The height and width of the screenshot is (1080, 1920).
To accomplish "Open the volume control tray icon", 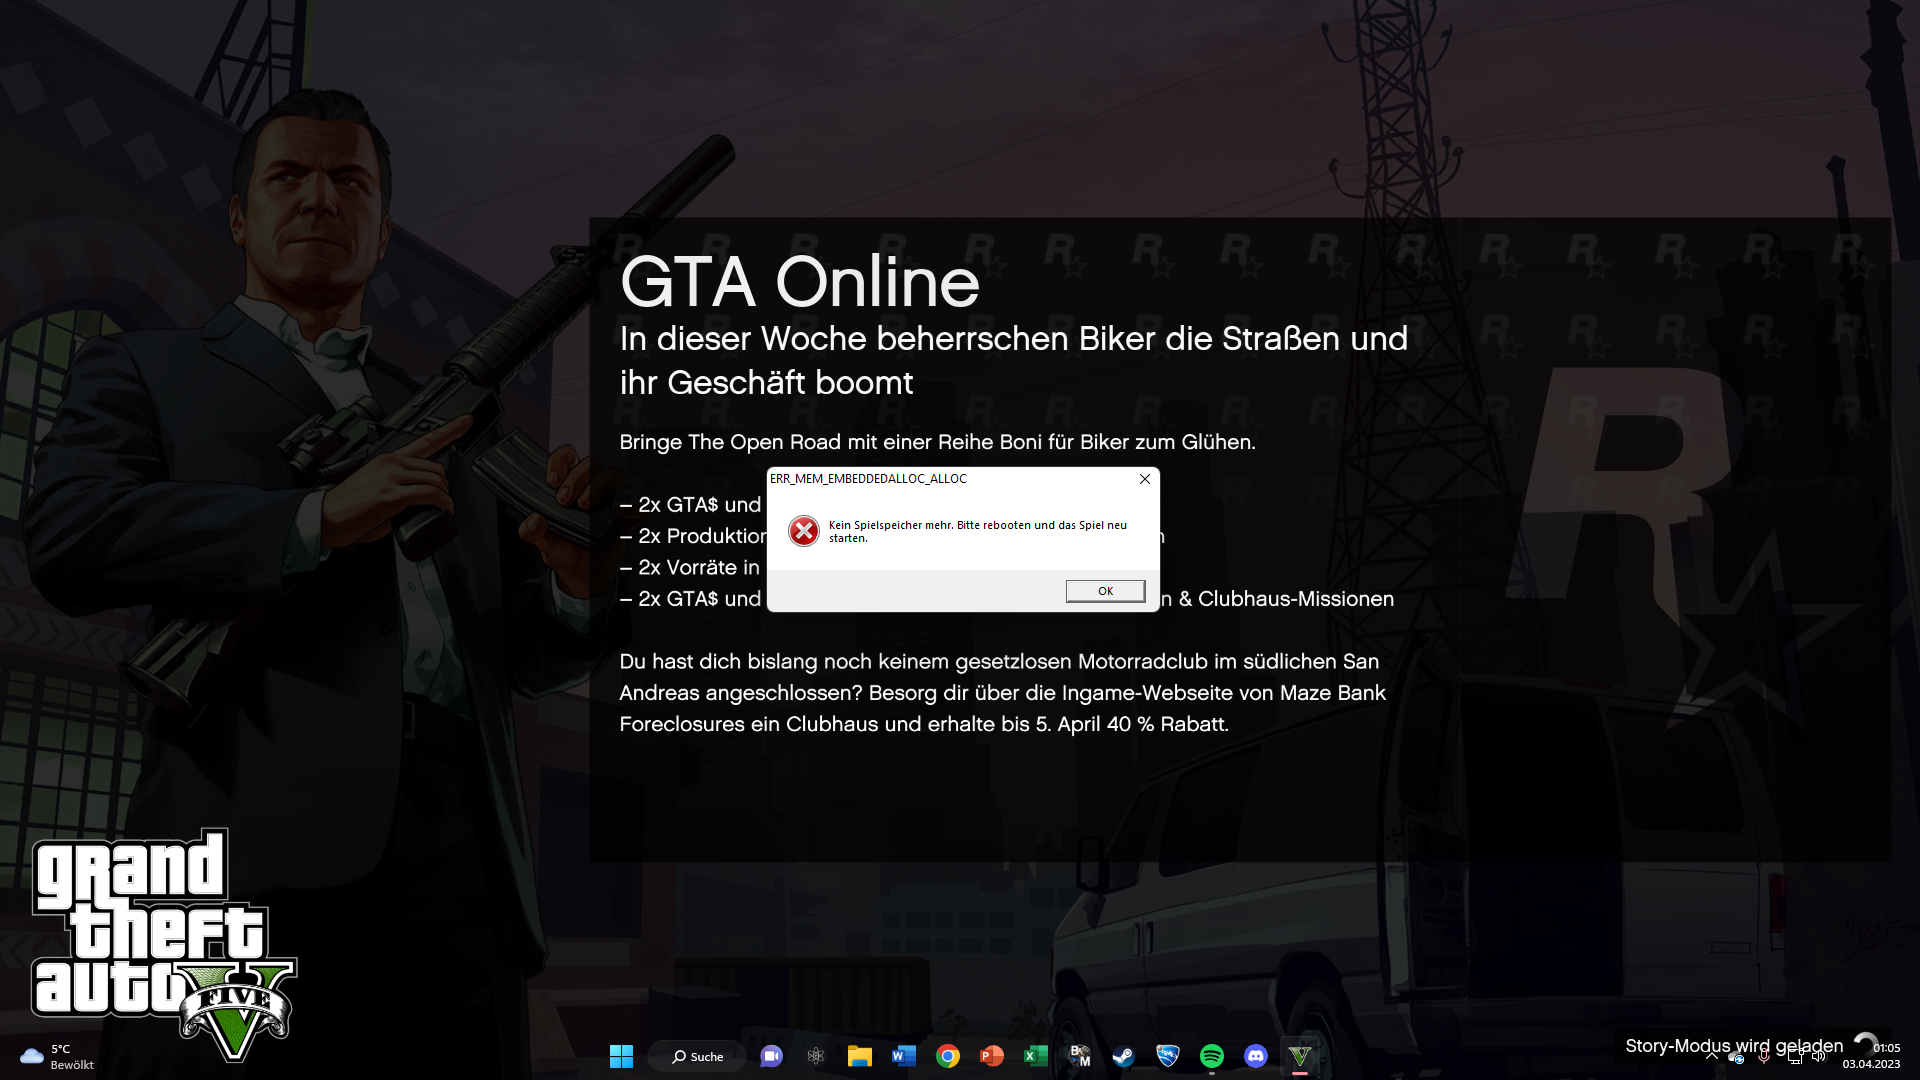I will pyautogui.click(x=1819, y=1057).
